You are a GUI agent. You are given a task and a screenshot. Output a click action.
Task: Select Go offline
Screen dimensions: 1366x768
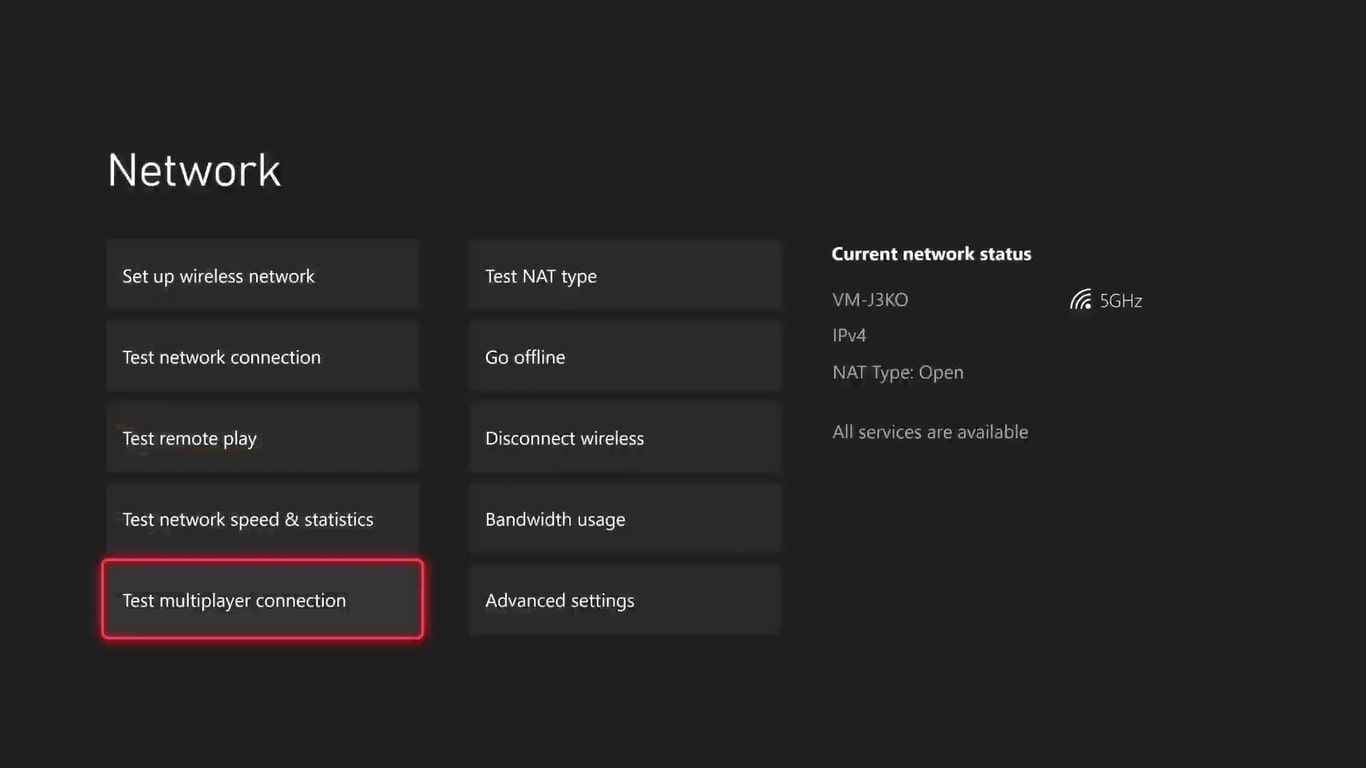coord(624,357)
